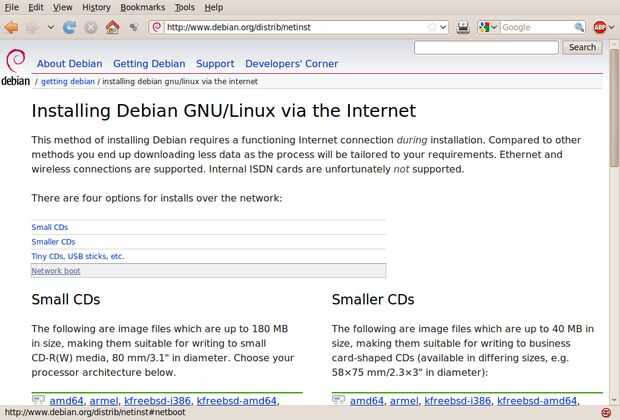Screen dimensions: 620x420
Task: Click armel link under Smaller CDs
Action: pos(404,401)
